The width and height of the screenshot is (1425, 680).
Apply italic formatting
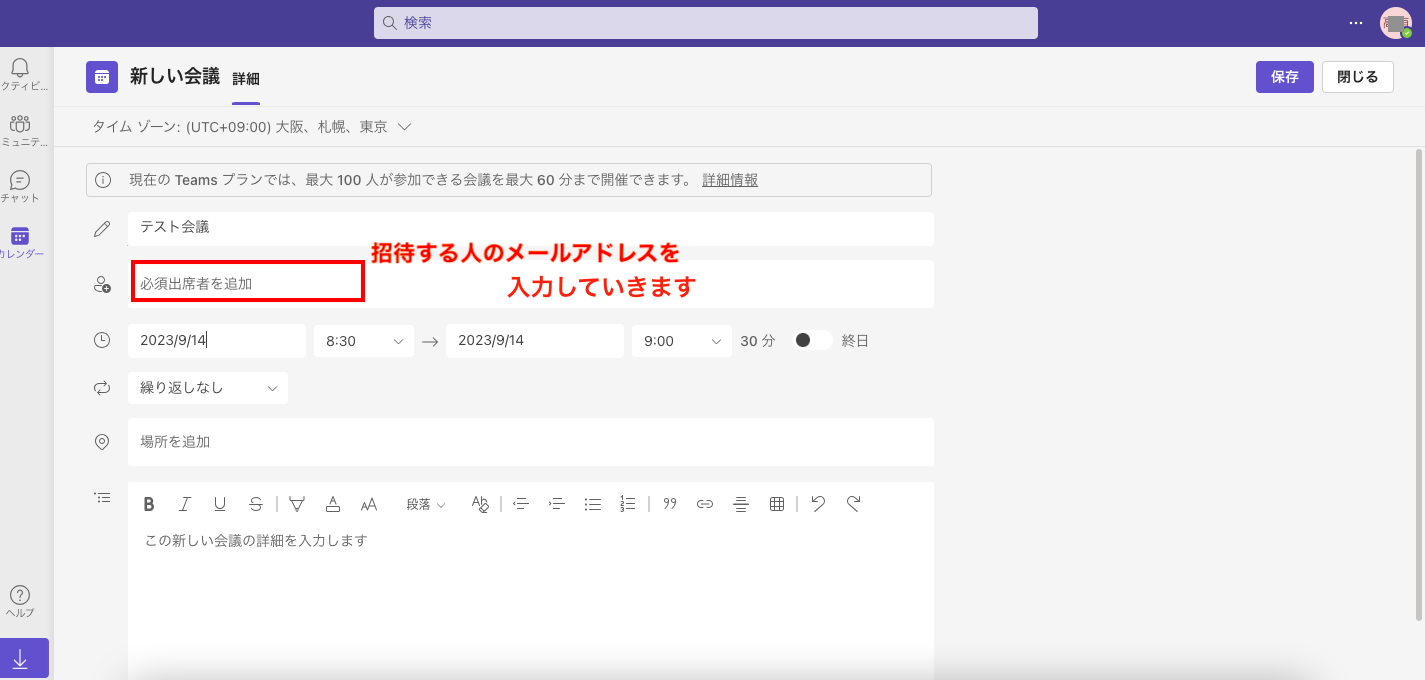tap(184, 503)
